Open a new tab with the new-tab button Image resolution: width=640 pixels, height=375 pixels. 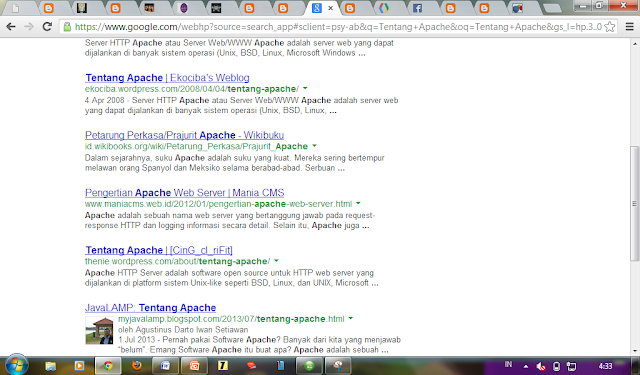pyautogui.click(x=552, y=9)
